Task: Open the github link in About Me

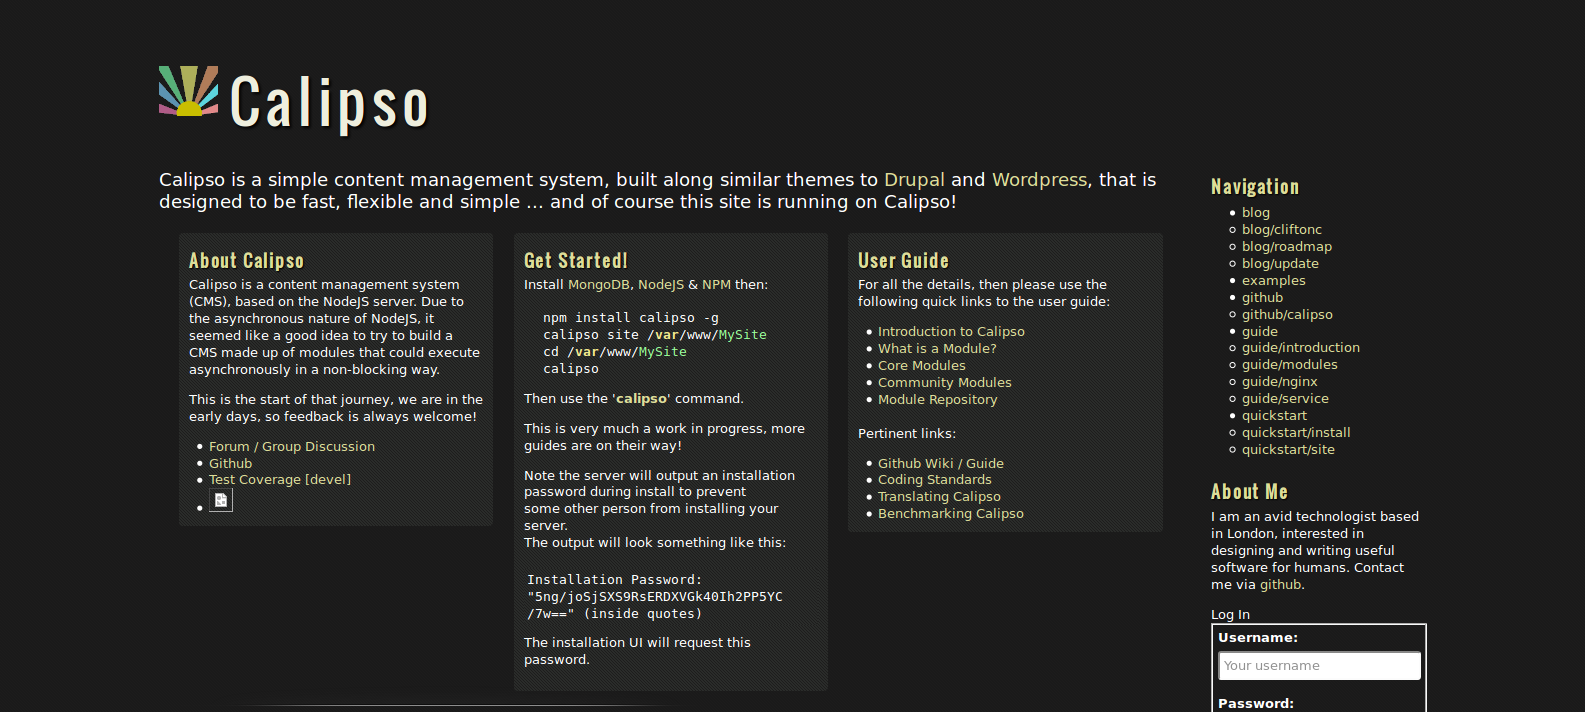Action: coord(1281,585)
